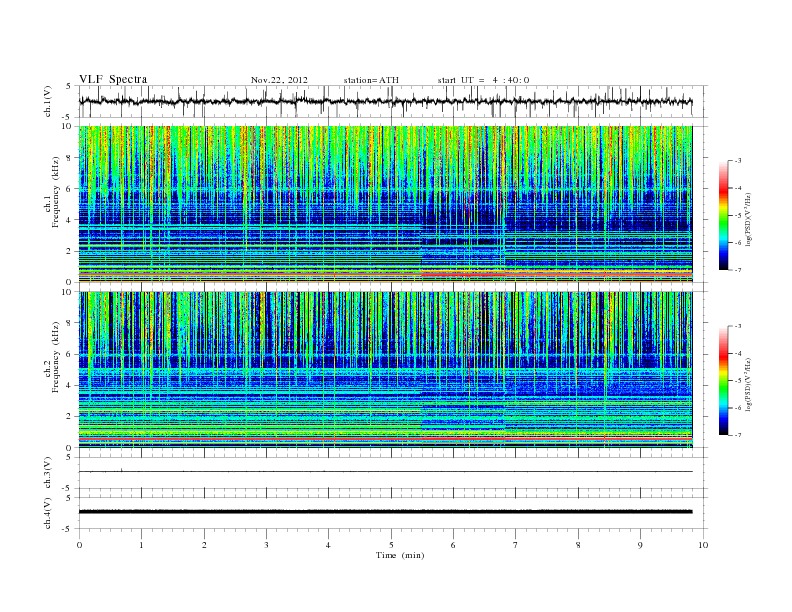The height and width of the screenshot is (612, 792).
Task: Click time axis tick label "10"
Action: pyautogui.click(x=703, y=545)
